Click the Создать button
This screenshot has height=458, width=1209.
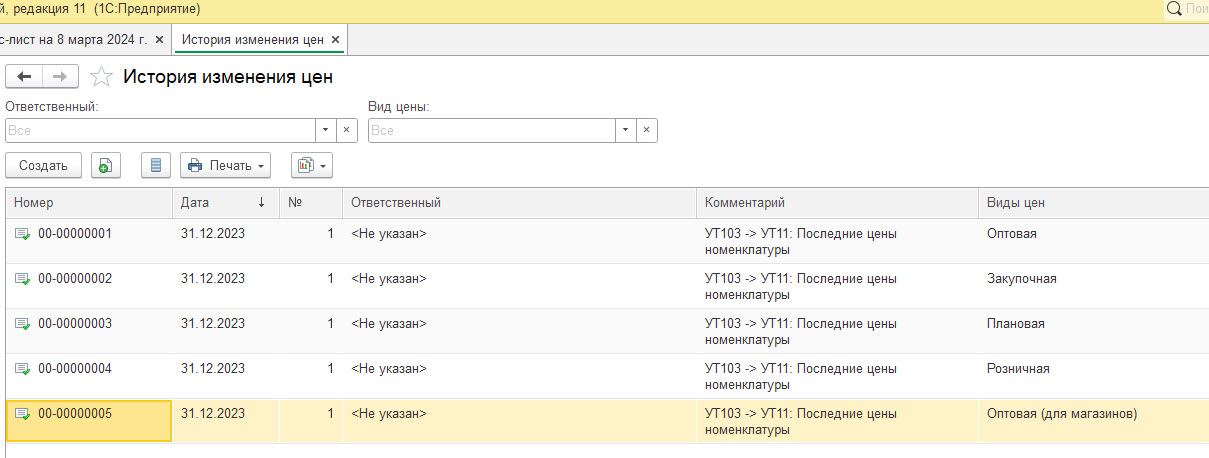pos(43,166)
